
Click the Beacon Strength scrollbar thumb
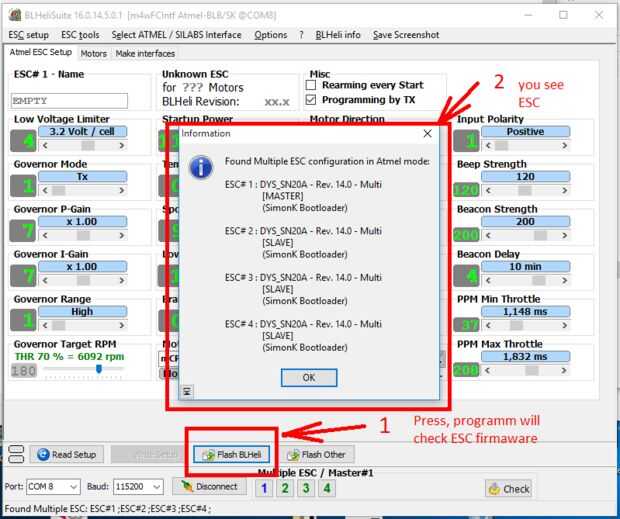click(541, 236)
